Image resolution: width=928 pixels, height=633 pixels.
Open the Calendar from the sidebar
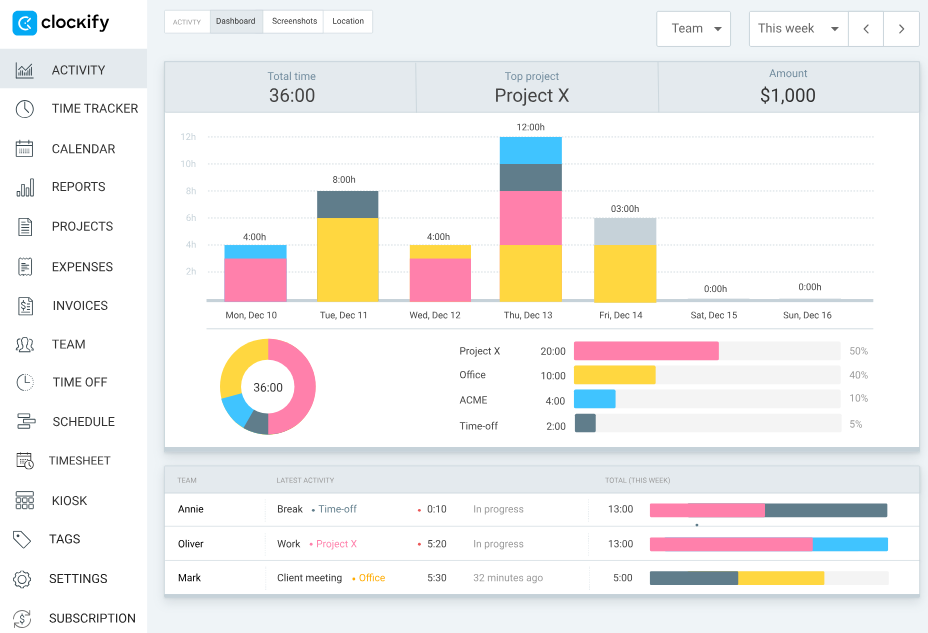[x=24, y=148]
